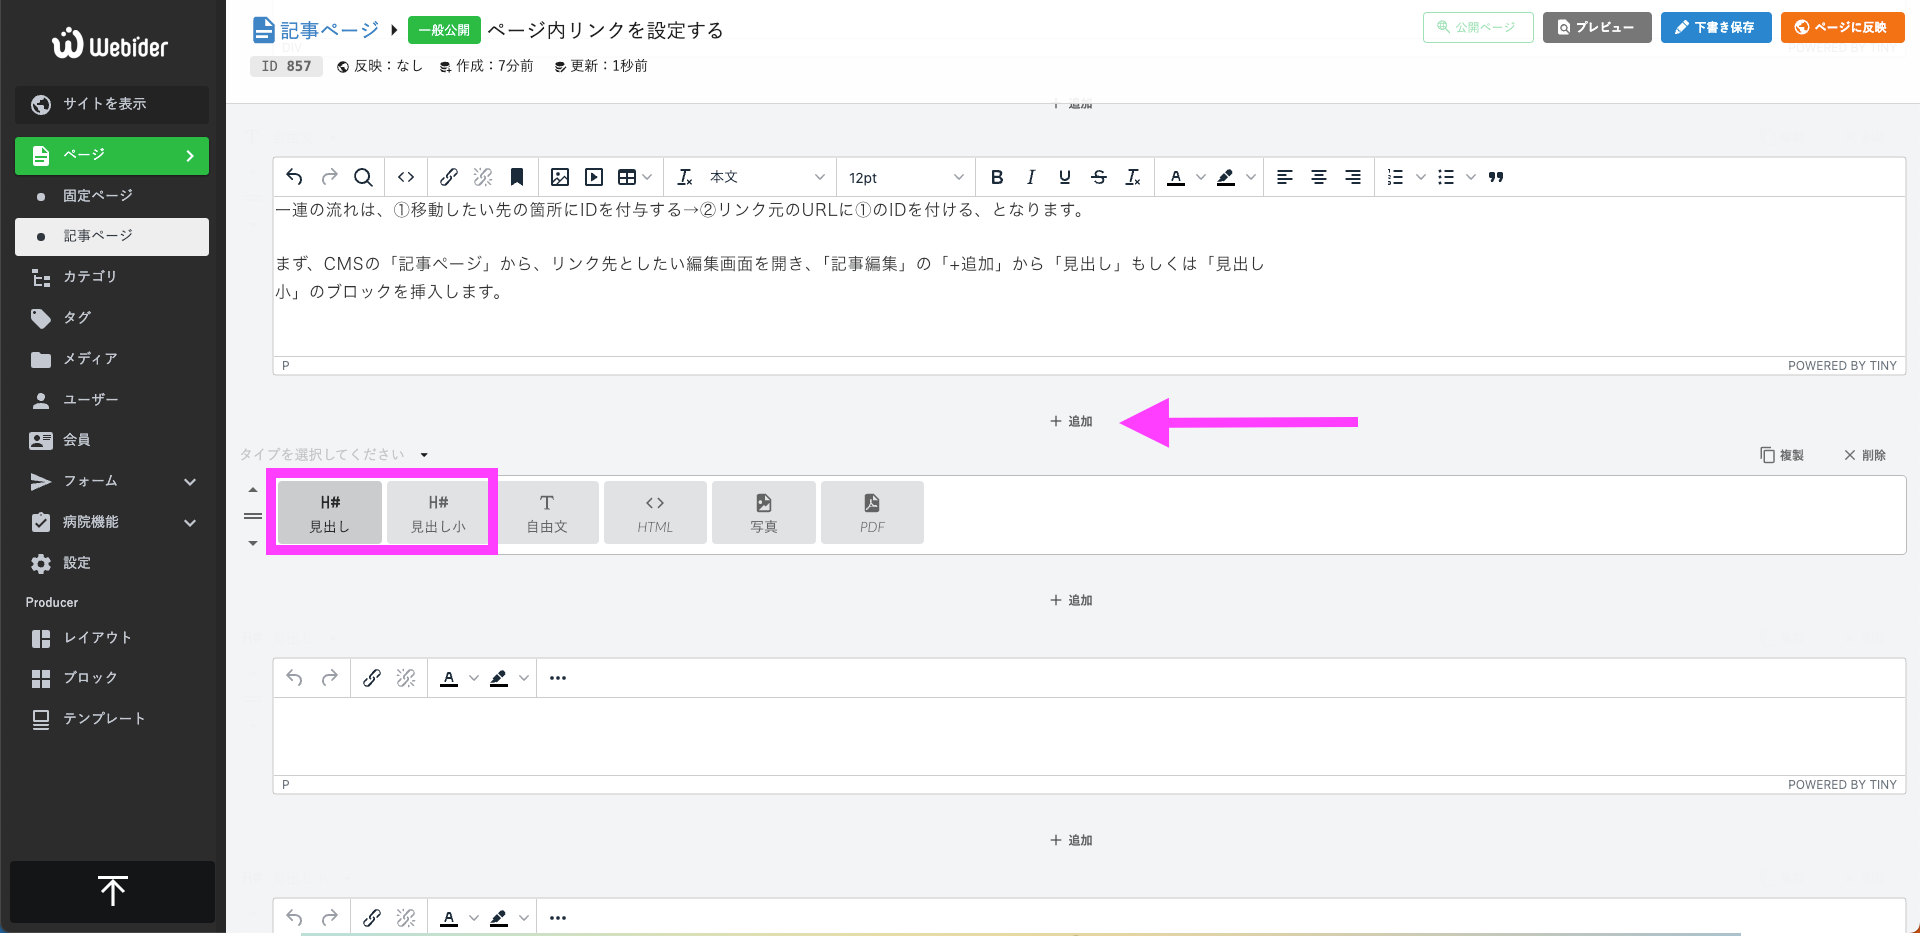
Task: Toggle underline formatting
Action: click(x=1064, y=177)
